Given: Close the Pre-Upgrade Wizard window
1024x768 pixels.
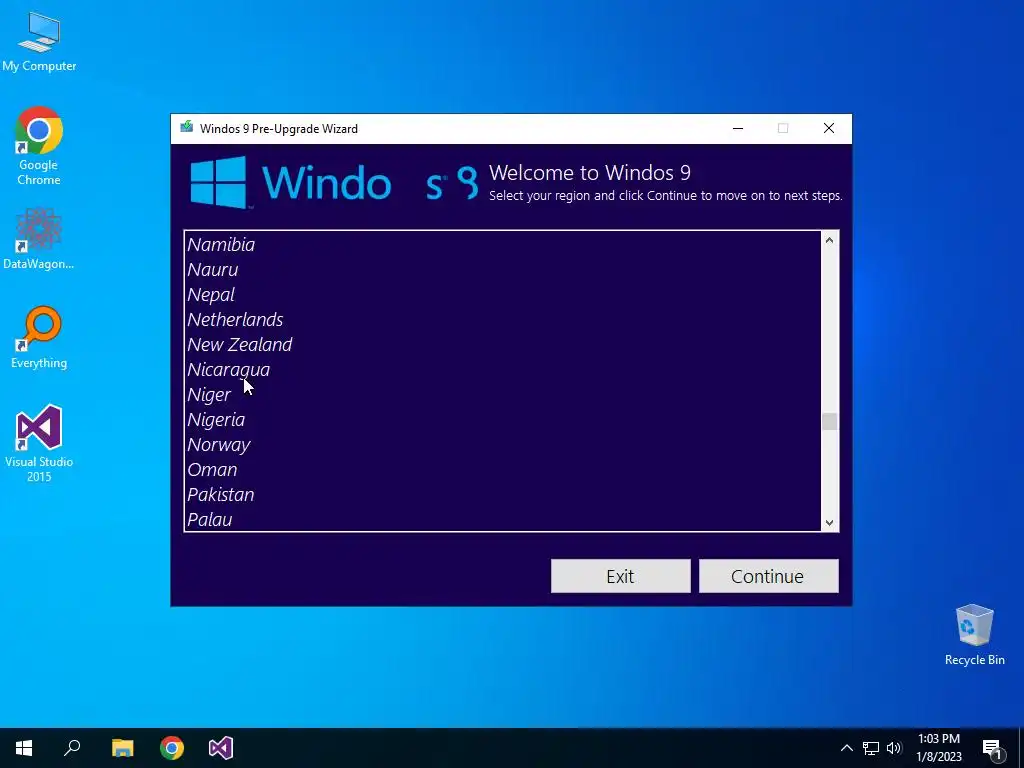Looking at the screenshot, I should [x=829, y=129].
